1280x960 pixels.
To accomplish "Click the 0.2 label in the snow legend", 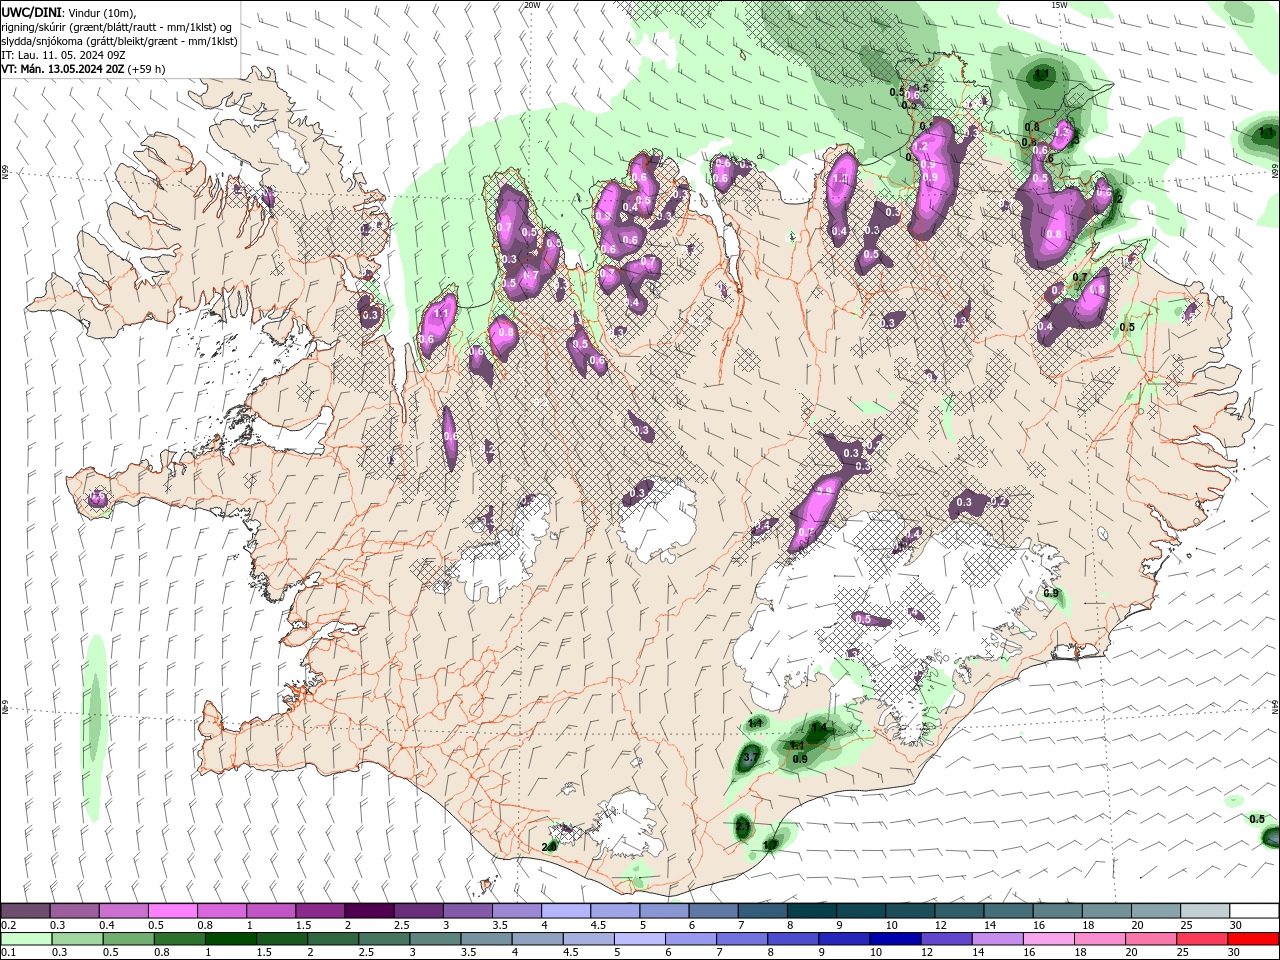I will click(9, 925).
